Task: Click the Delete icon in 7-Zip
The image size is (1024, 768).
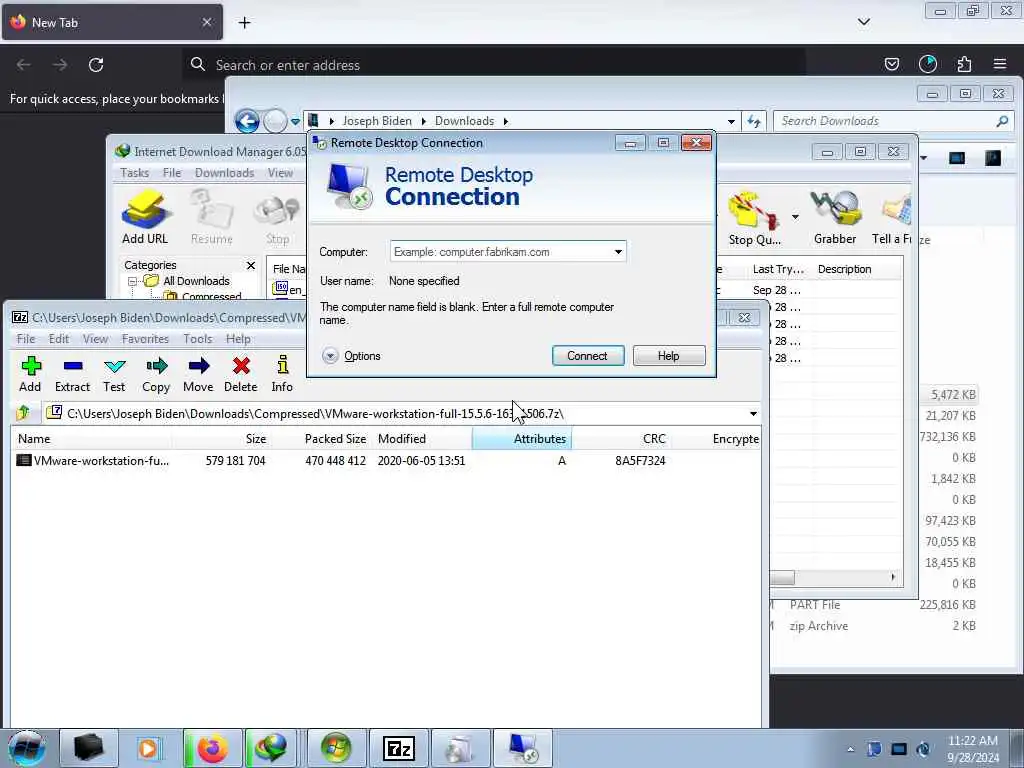Action: [x=241, y=374]
